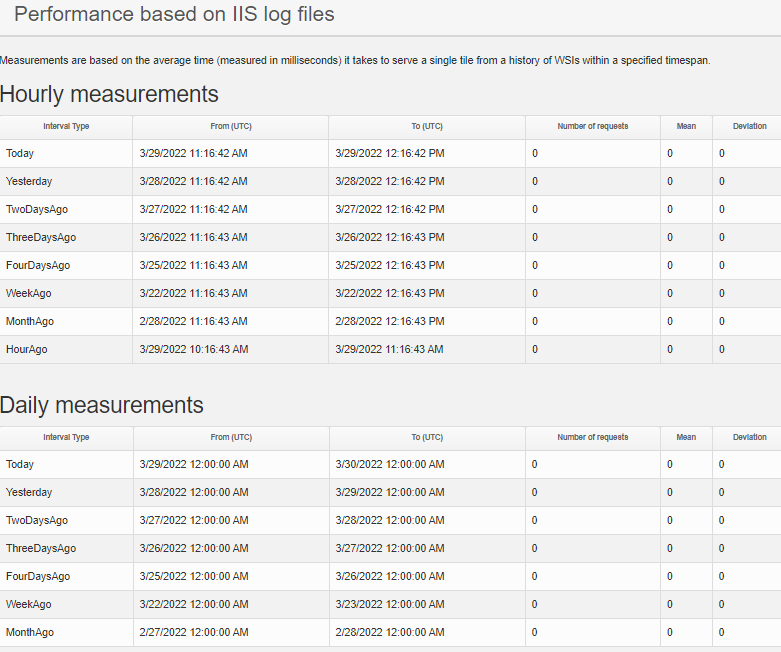This screenshot has height=652, width=781.
Task: Click the Performance based on IIS log files title
Action: tap(174, 15)
